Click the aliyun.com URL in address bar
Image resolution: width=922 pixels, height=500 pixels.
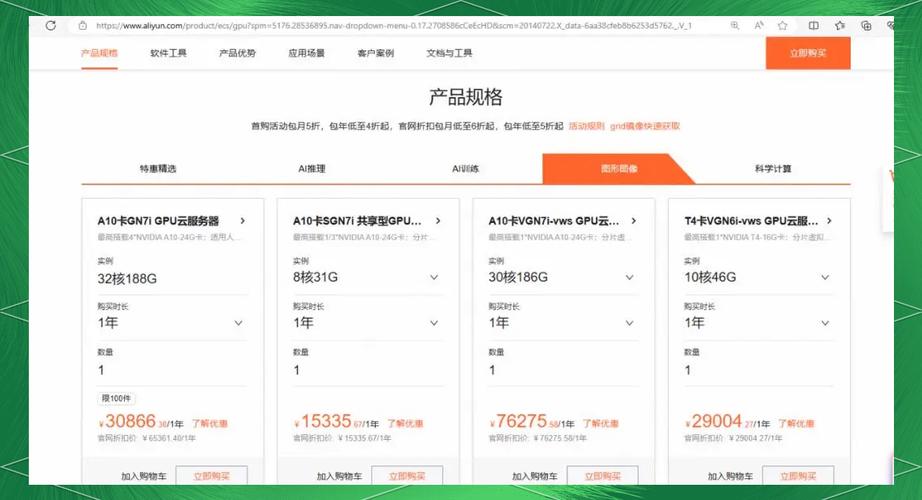coord(394,25)
